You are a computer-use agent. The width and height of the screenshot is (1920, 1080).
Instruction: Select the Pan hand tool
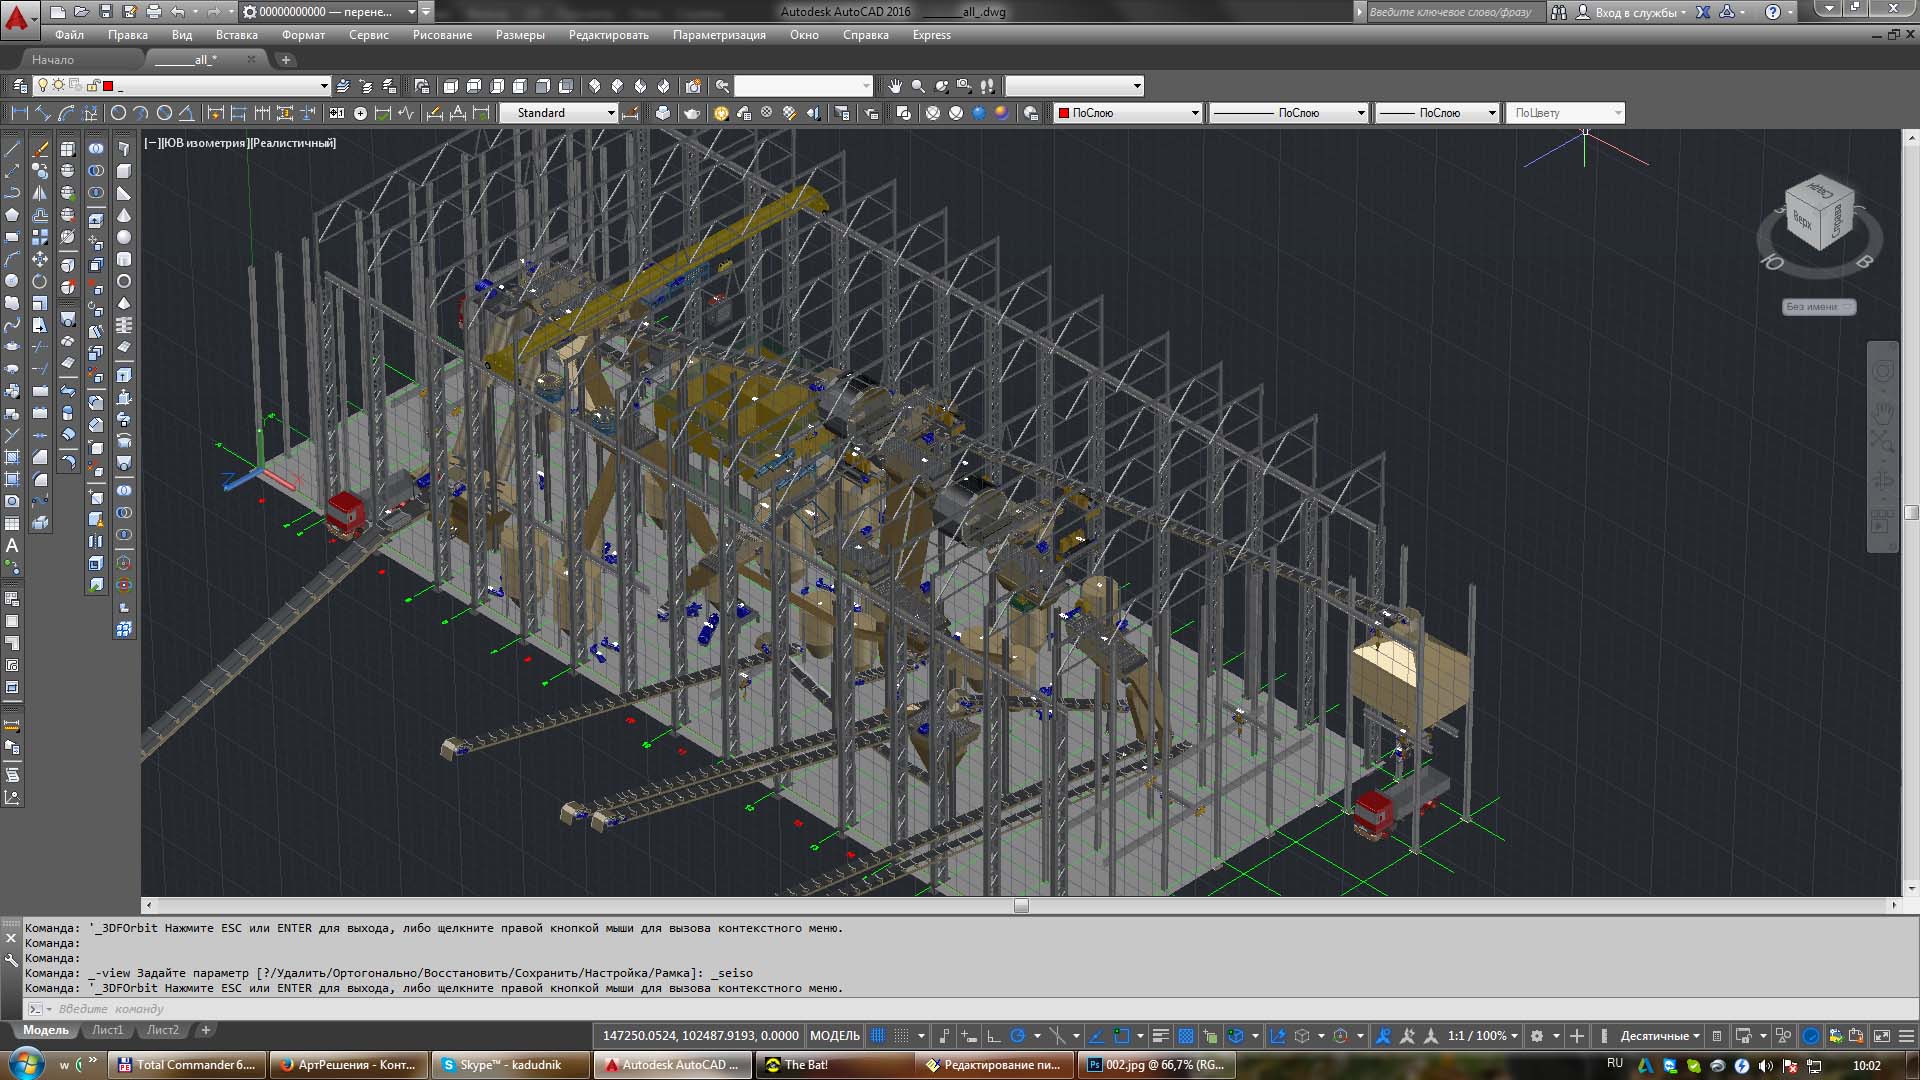(x=894, y=86)
